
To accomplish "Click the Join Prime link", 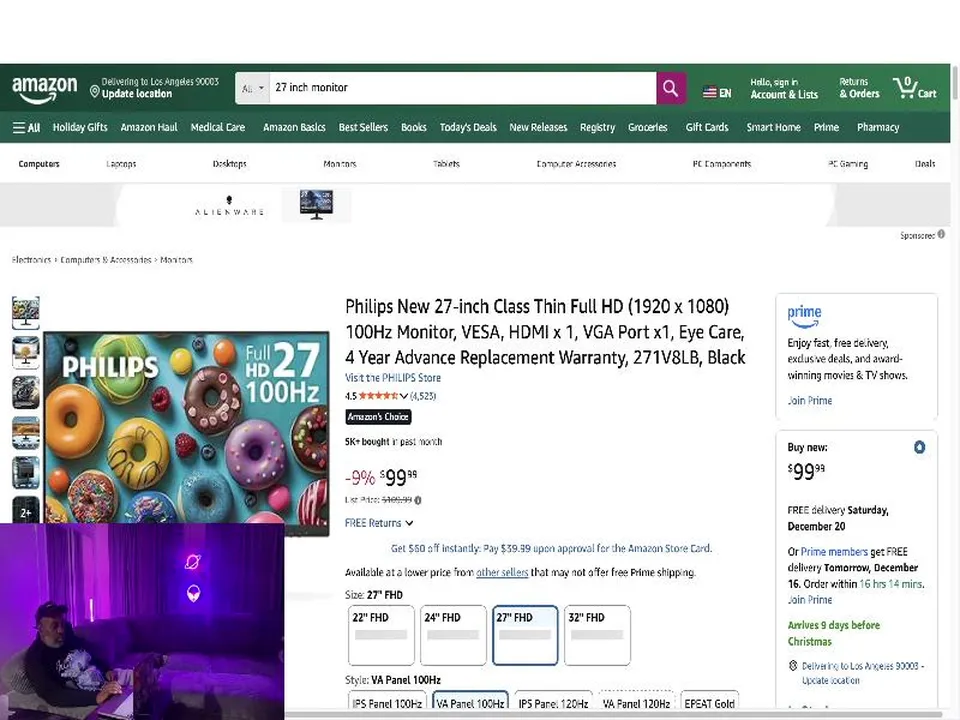I will tap(810, 401).
